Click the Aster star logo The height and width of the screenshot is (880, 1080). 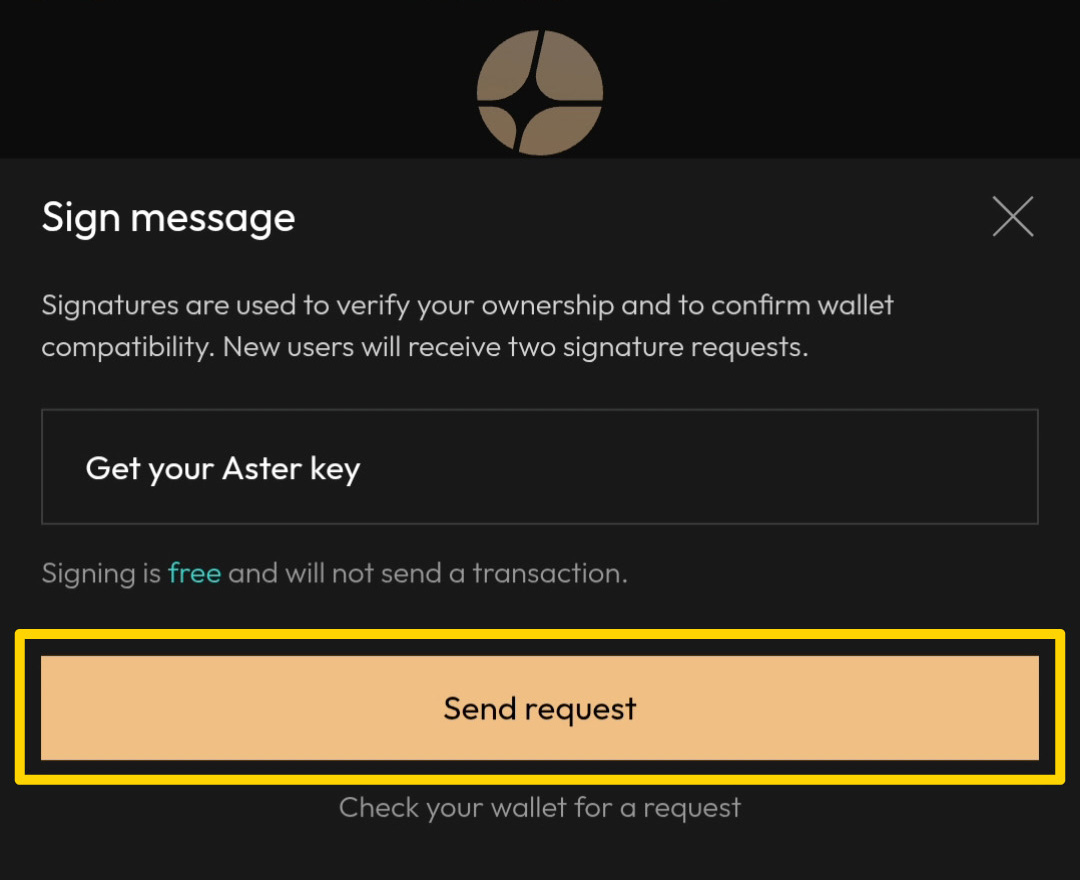tap(540, 92)
